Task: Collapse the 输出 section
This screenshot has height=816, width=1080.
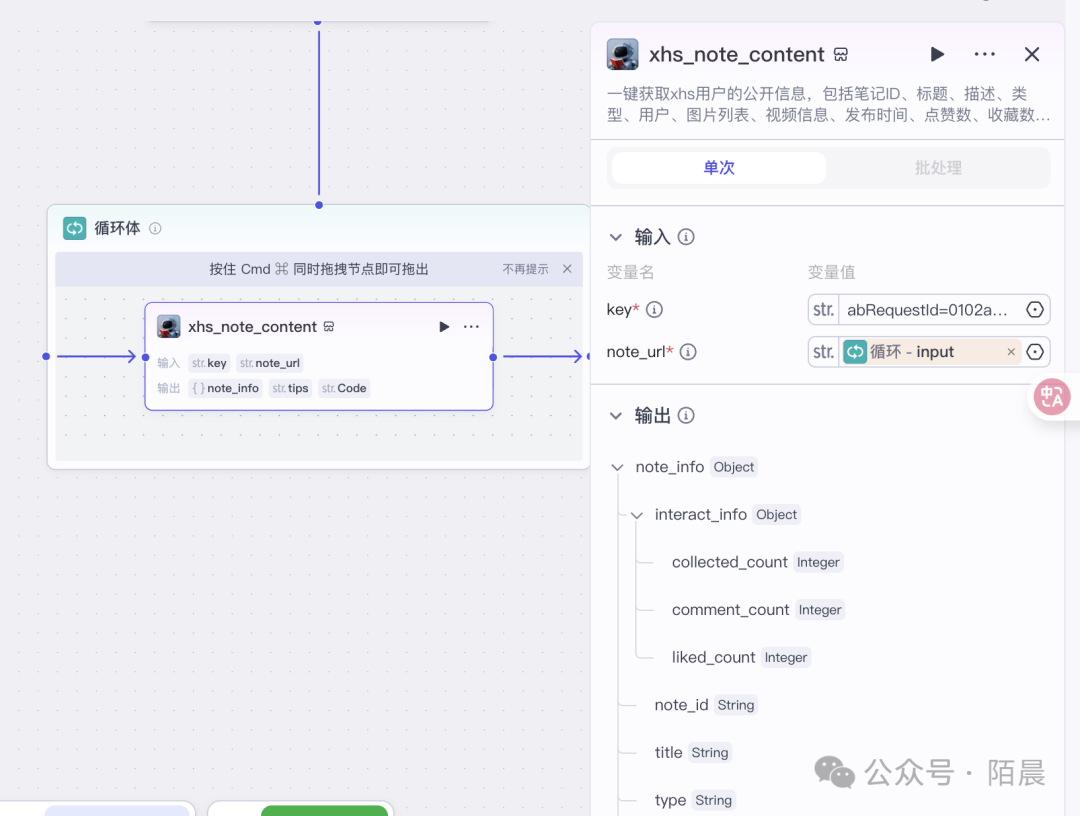Action: point(616,416)
